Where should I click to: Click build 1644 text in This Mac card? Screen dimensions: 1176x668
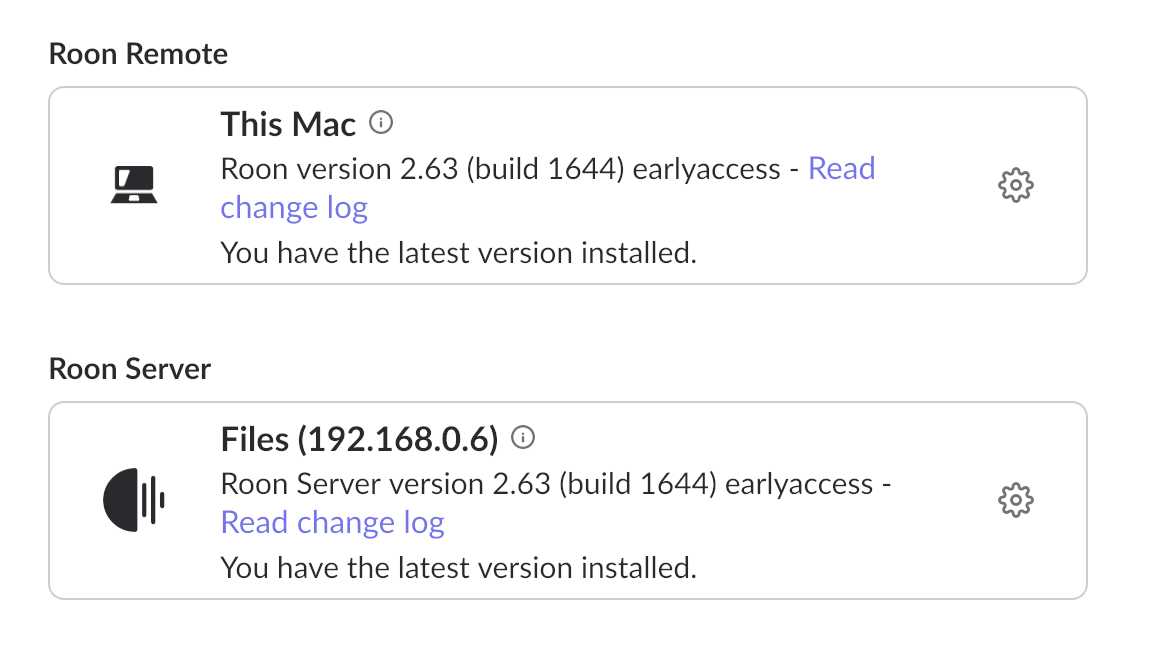[x=558, y=168]
